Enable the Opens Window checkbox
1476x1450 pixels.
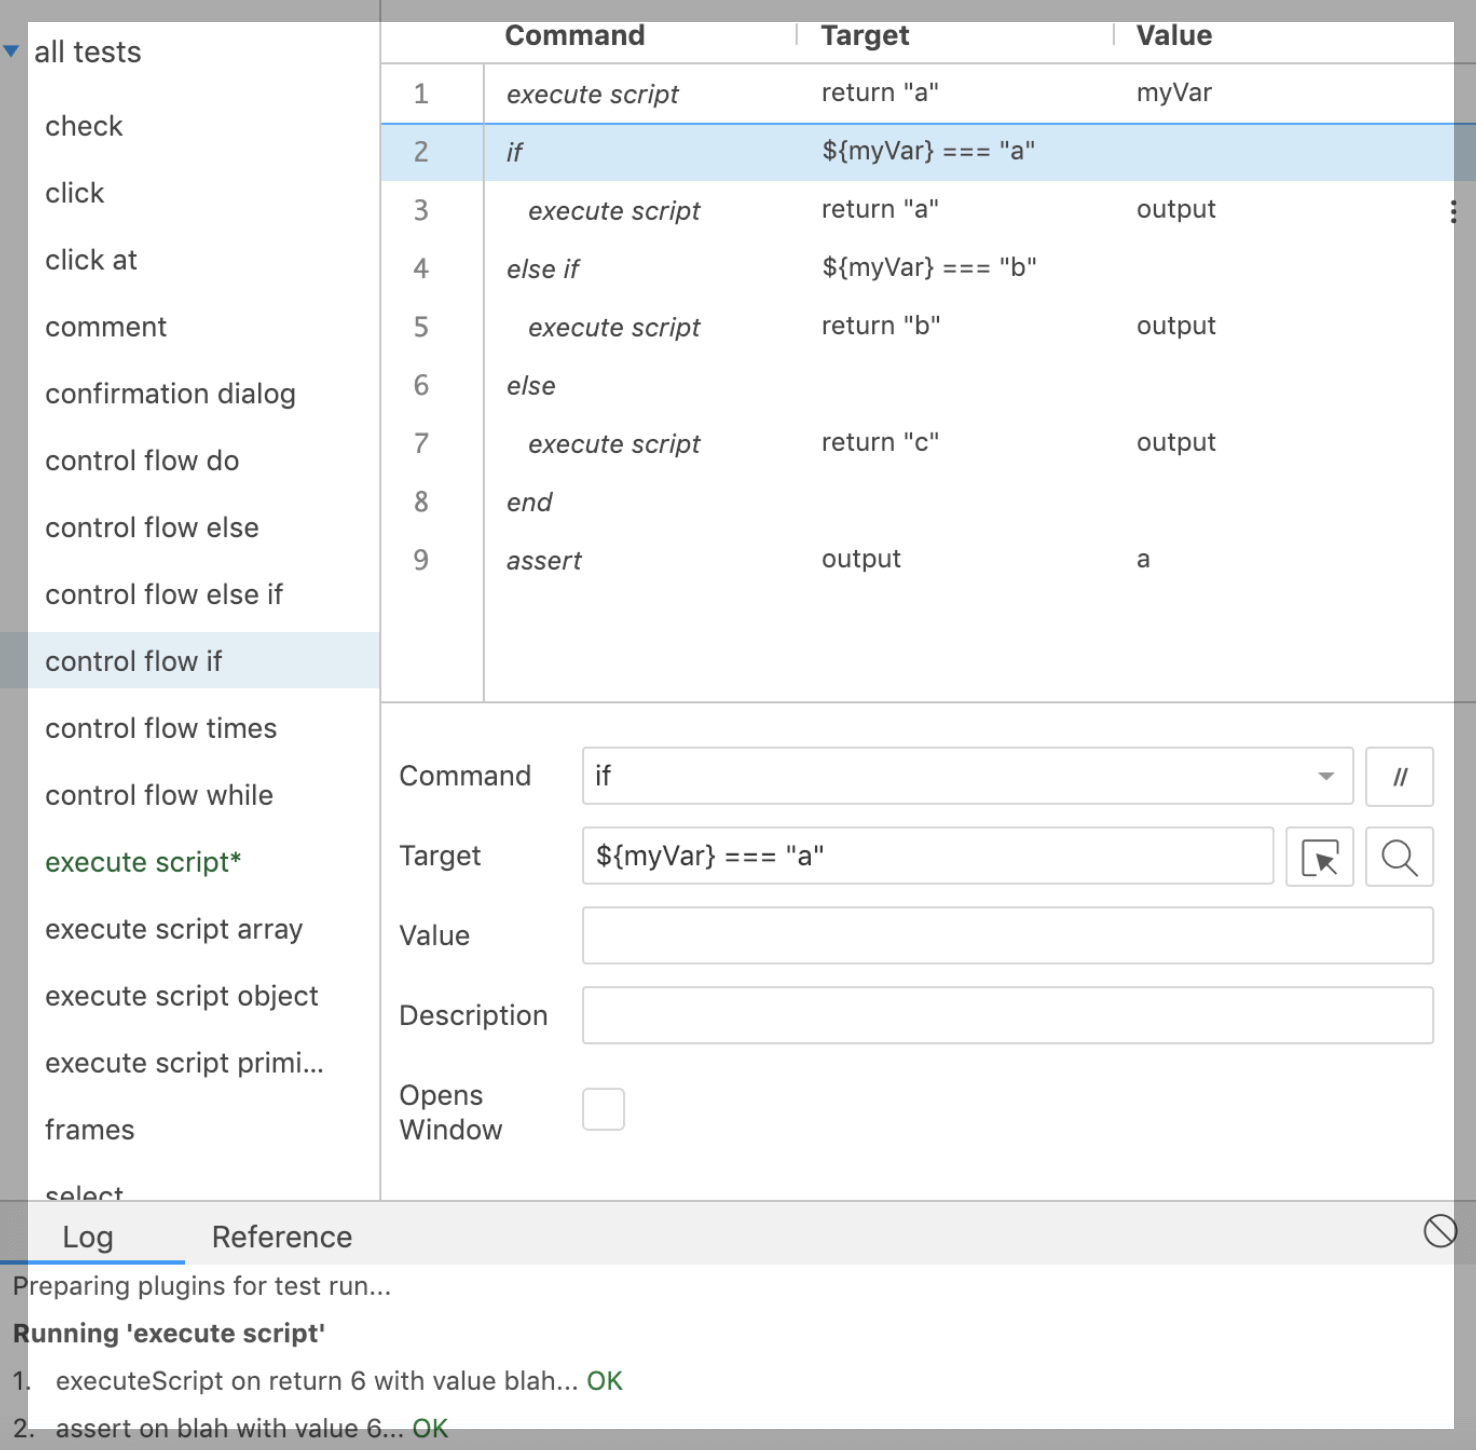[x=603, y=1108]
